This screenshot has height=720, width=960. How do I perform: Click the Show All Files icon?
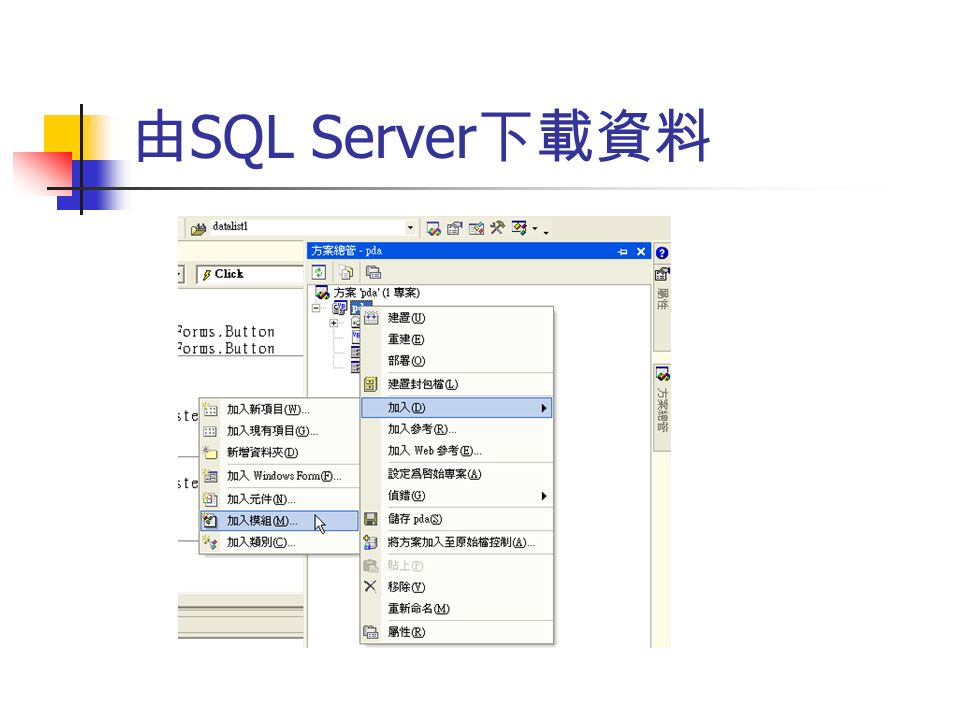point(346,272)
